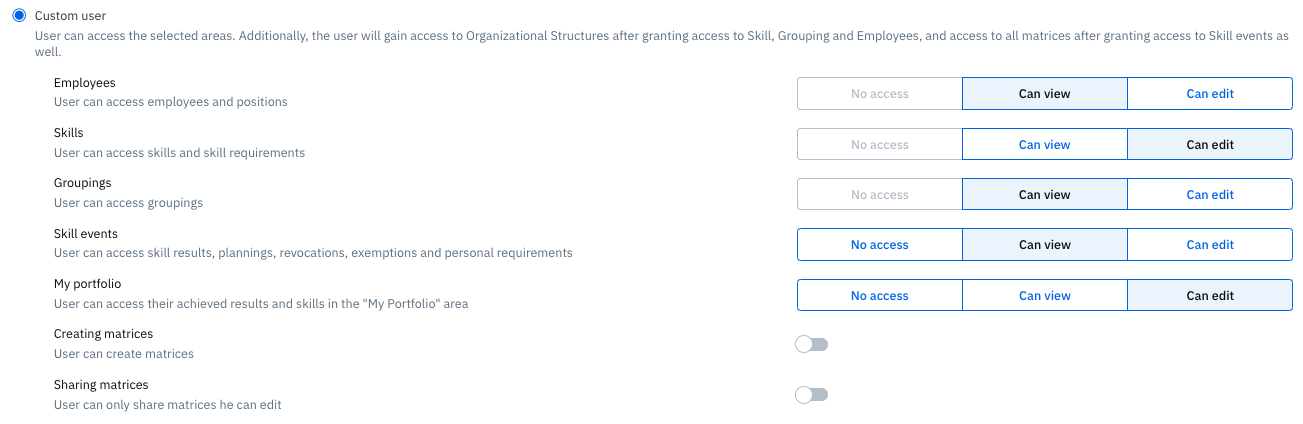Choose No access for Employees
1303x424 pixels.
[879, 94]
